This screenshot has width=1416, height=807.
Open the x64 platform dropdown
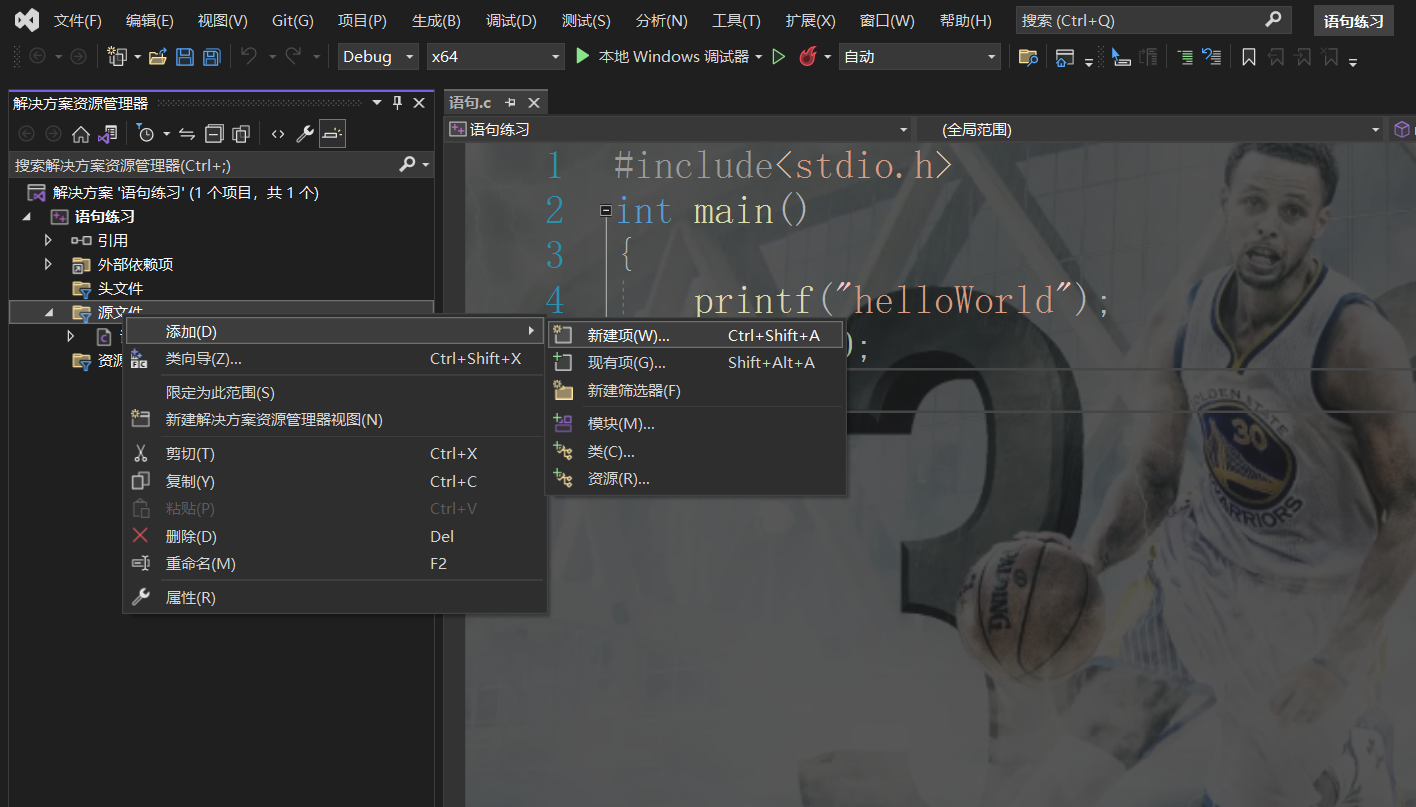coord(496,57)
